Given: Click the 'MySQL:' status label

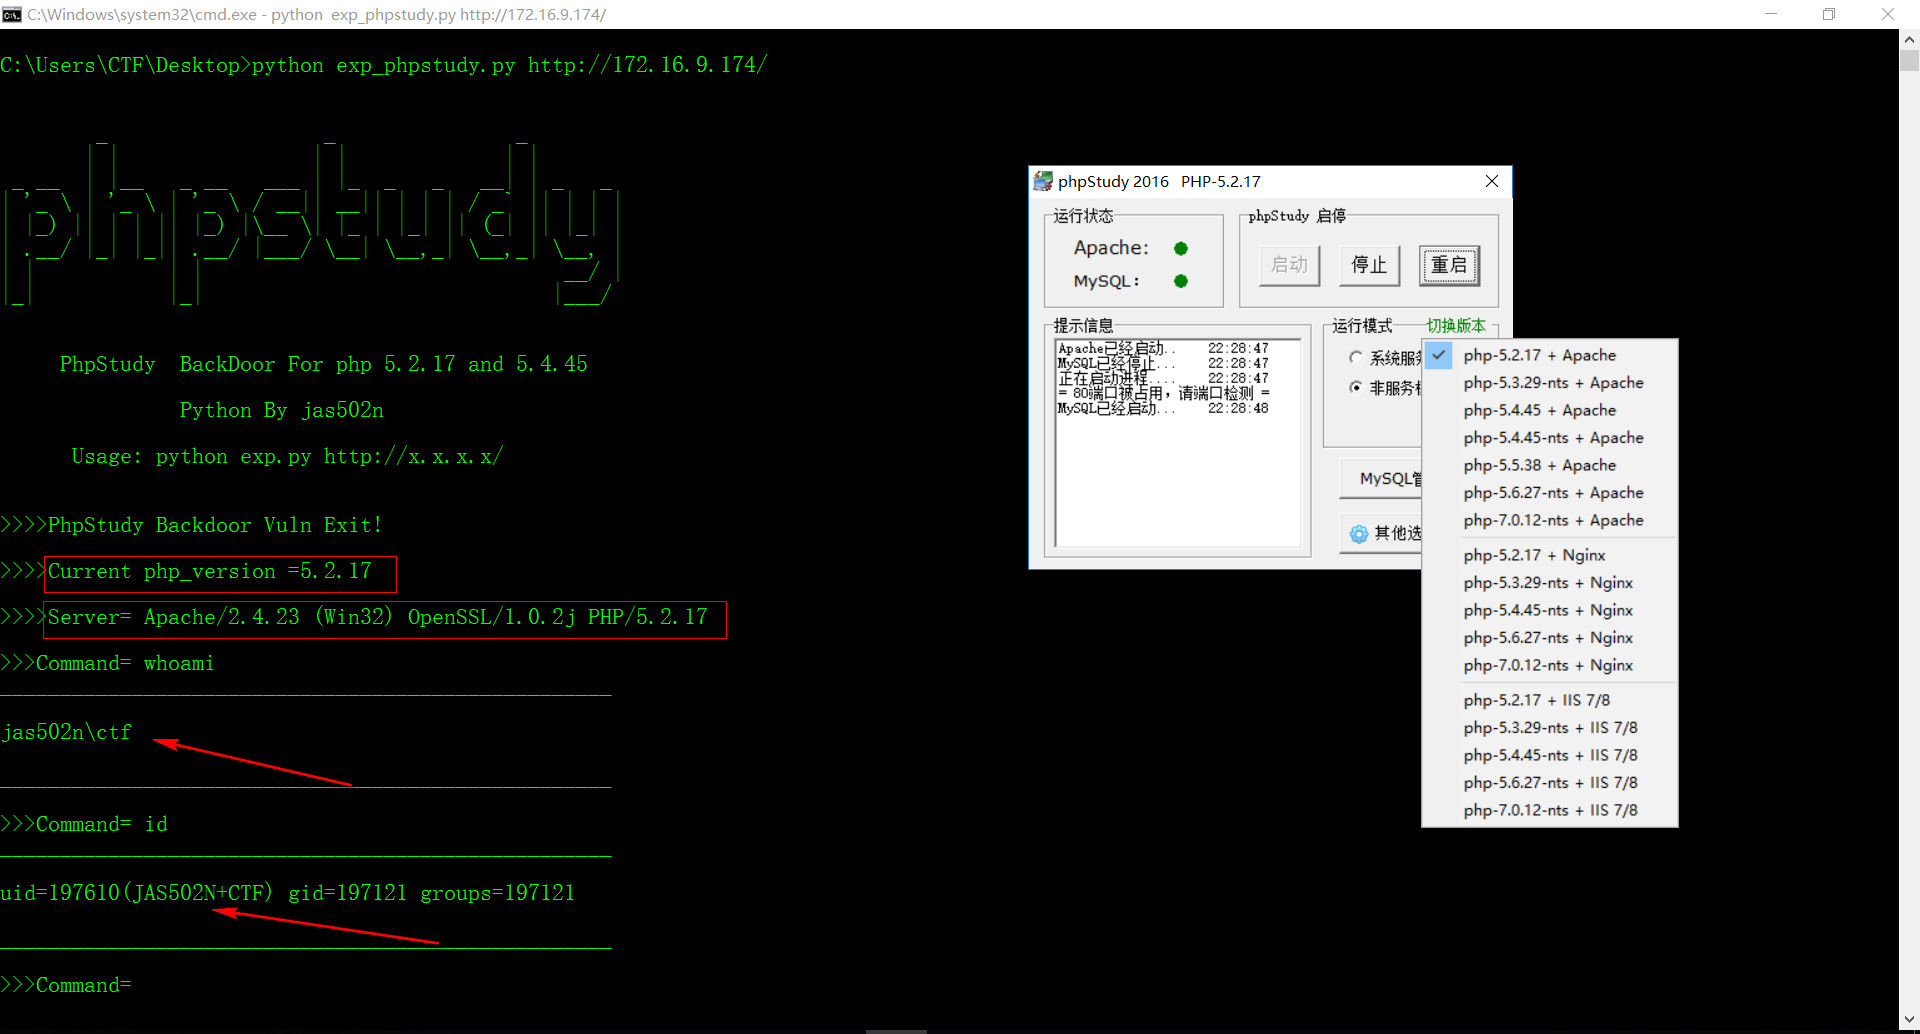Looking at the screenshot, I should [1106, 281].
